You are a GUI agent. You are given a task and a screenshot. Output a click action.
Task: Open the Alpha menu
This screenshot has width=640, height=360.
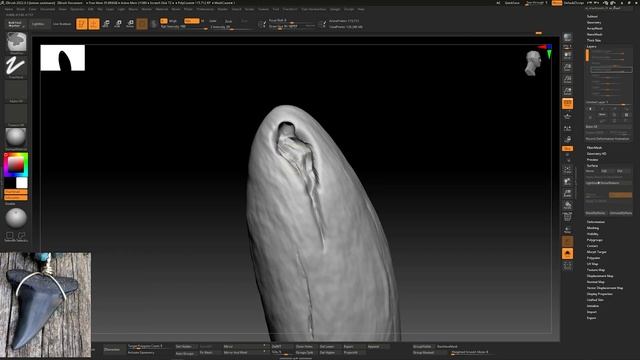(x=9, y=9)
